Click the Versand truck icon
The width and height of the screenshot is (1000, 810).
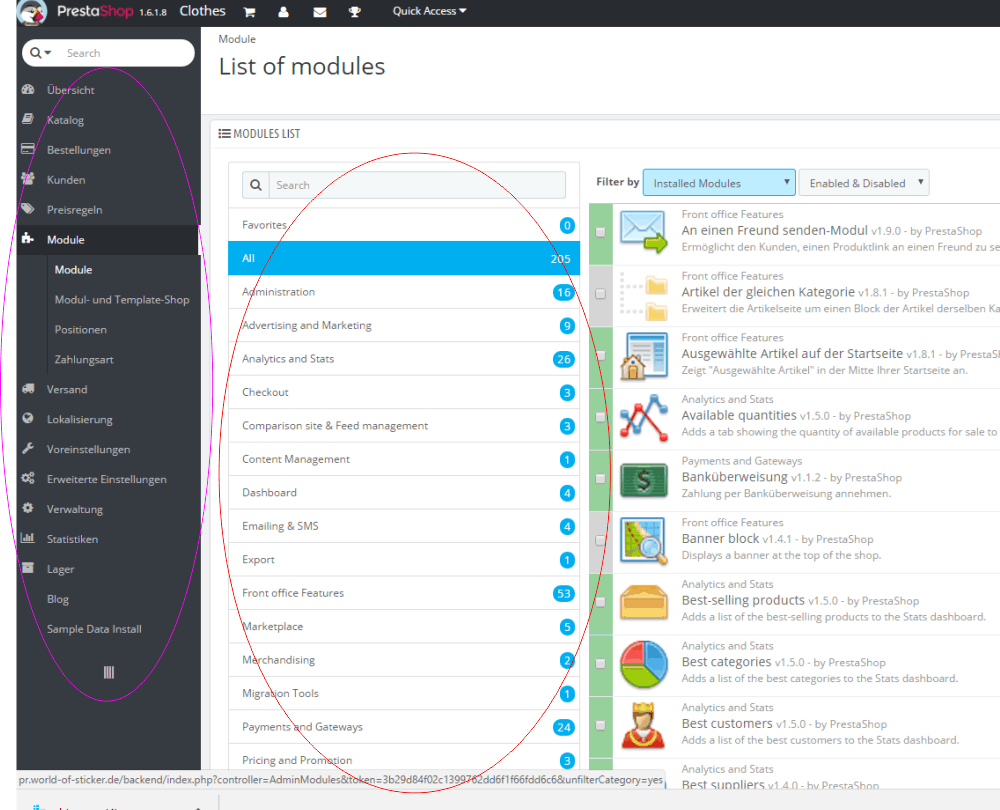pyautogui.click(x=28, y=389)
